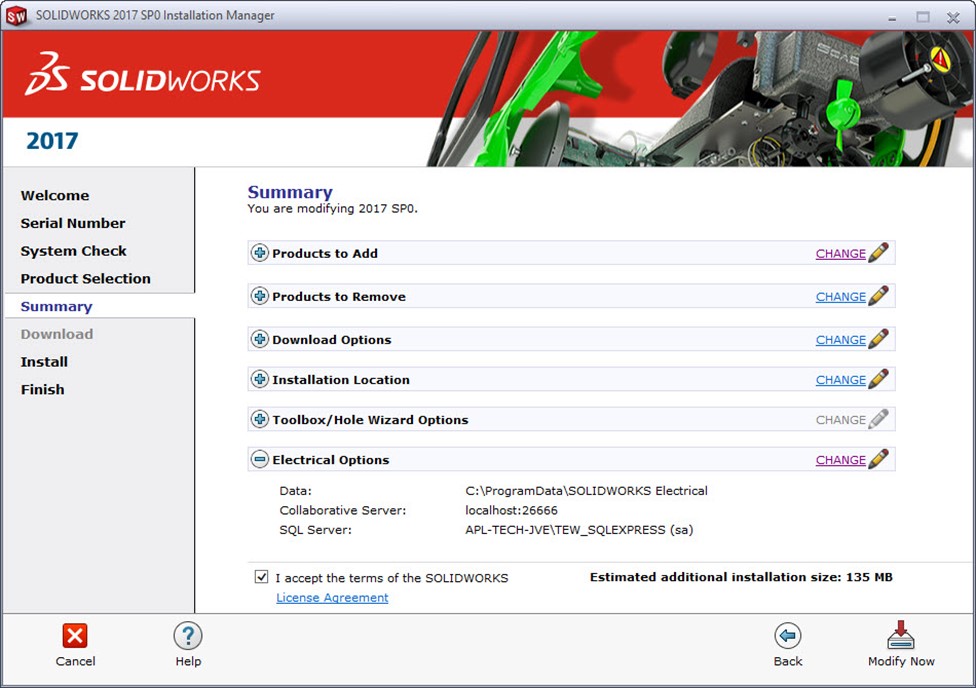Image resolution: width=976 pixels, height=688 pixels.
Task: Expand the Products to Add section
Action: (260, 253)
